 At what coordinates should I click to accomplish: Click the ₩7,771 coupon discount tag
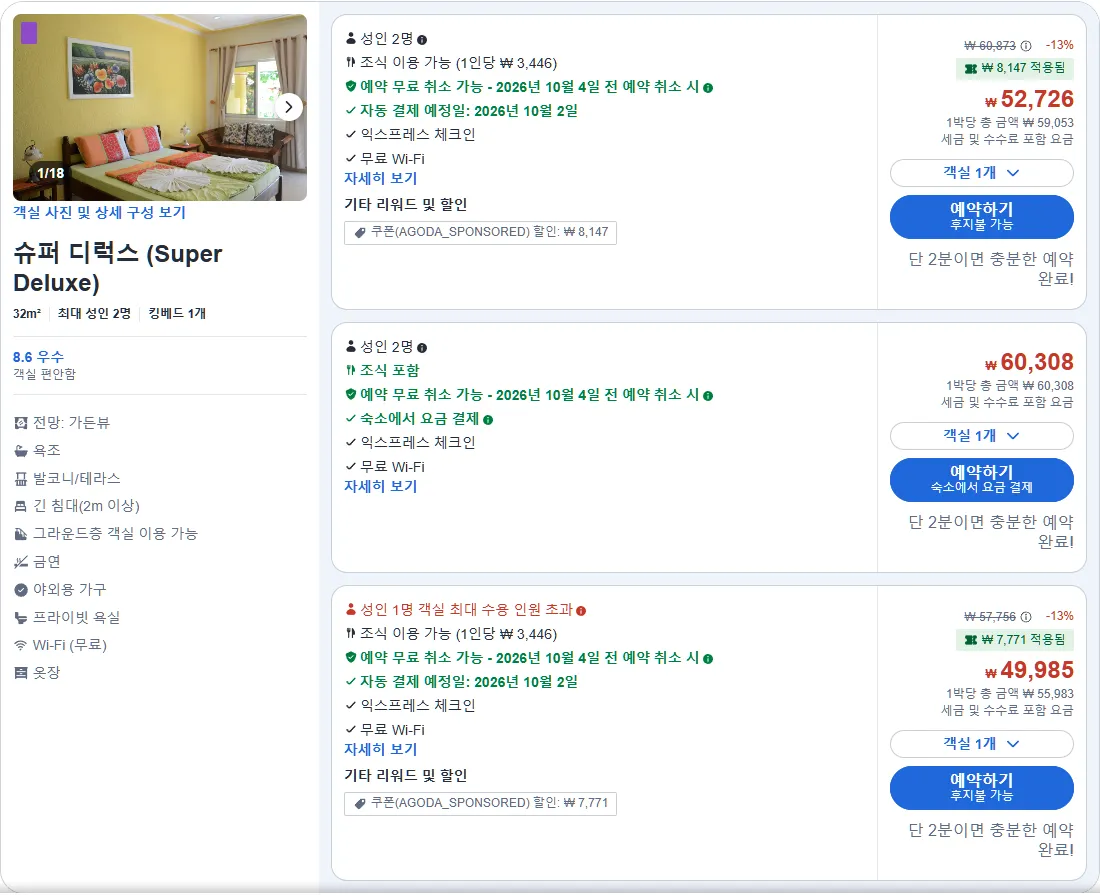(x=481, y=803)
